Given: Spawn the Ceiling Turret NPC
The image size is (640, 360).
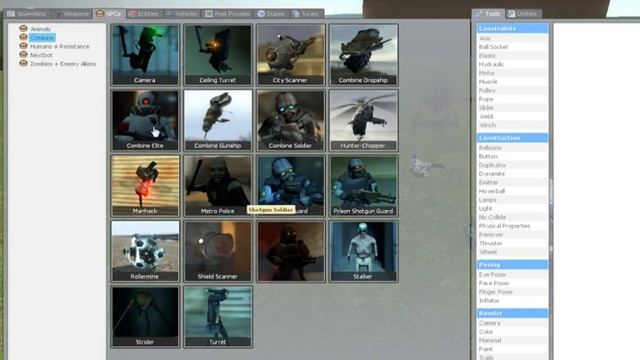Looking at the screenshot, I should (218, 55).
